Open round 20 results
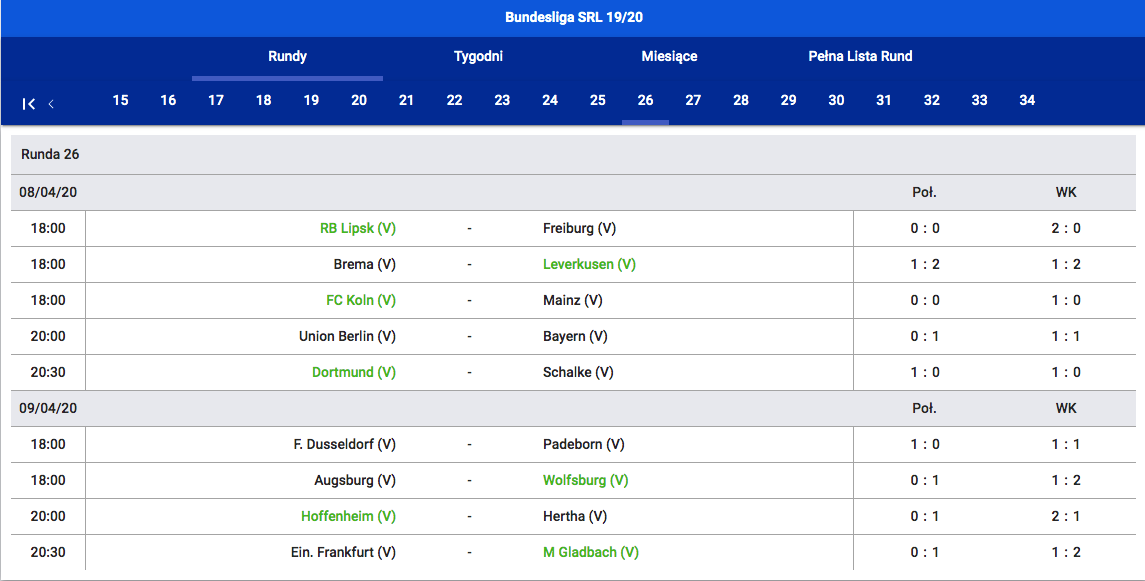 click(x=358, y=100)
